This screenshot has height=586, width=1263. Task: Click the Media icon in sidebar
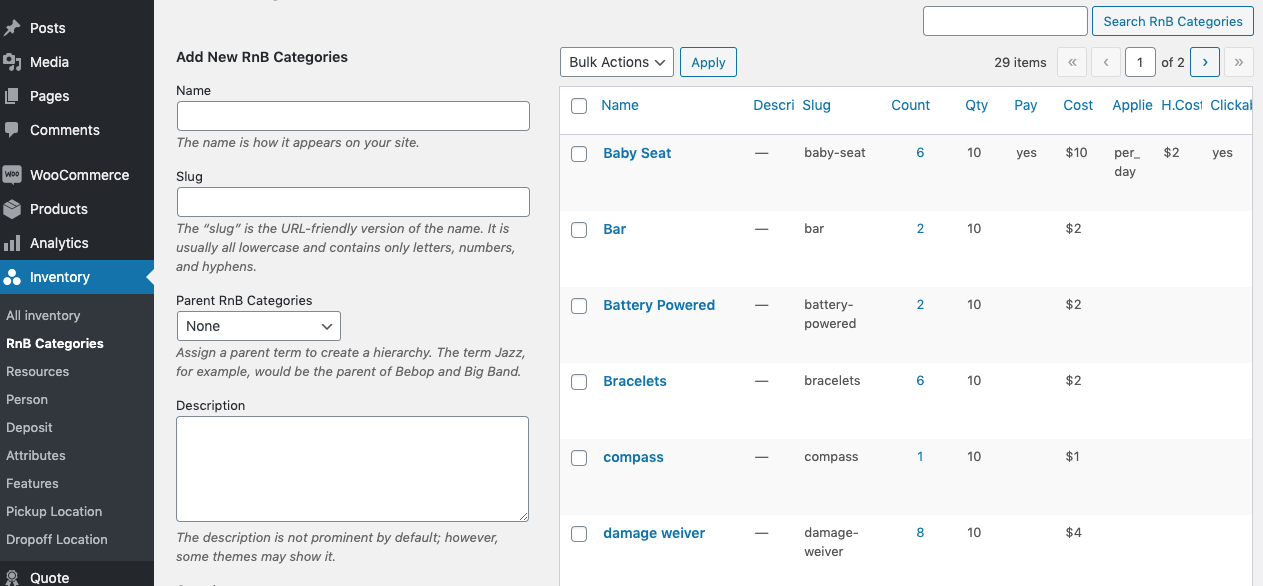click(12, 62)
